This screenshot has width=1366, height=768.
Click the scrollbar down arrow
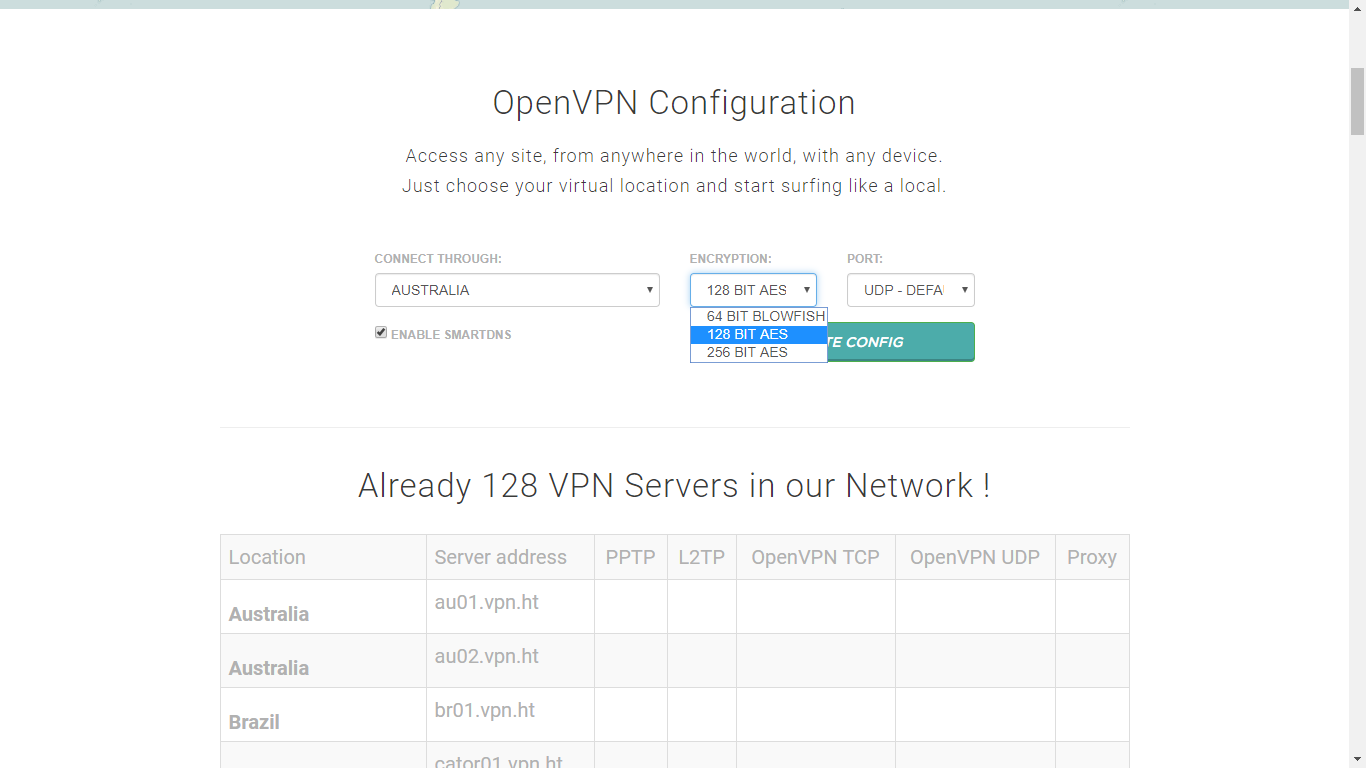[1357, 759]
